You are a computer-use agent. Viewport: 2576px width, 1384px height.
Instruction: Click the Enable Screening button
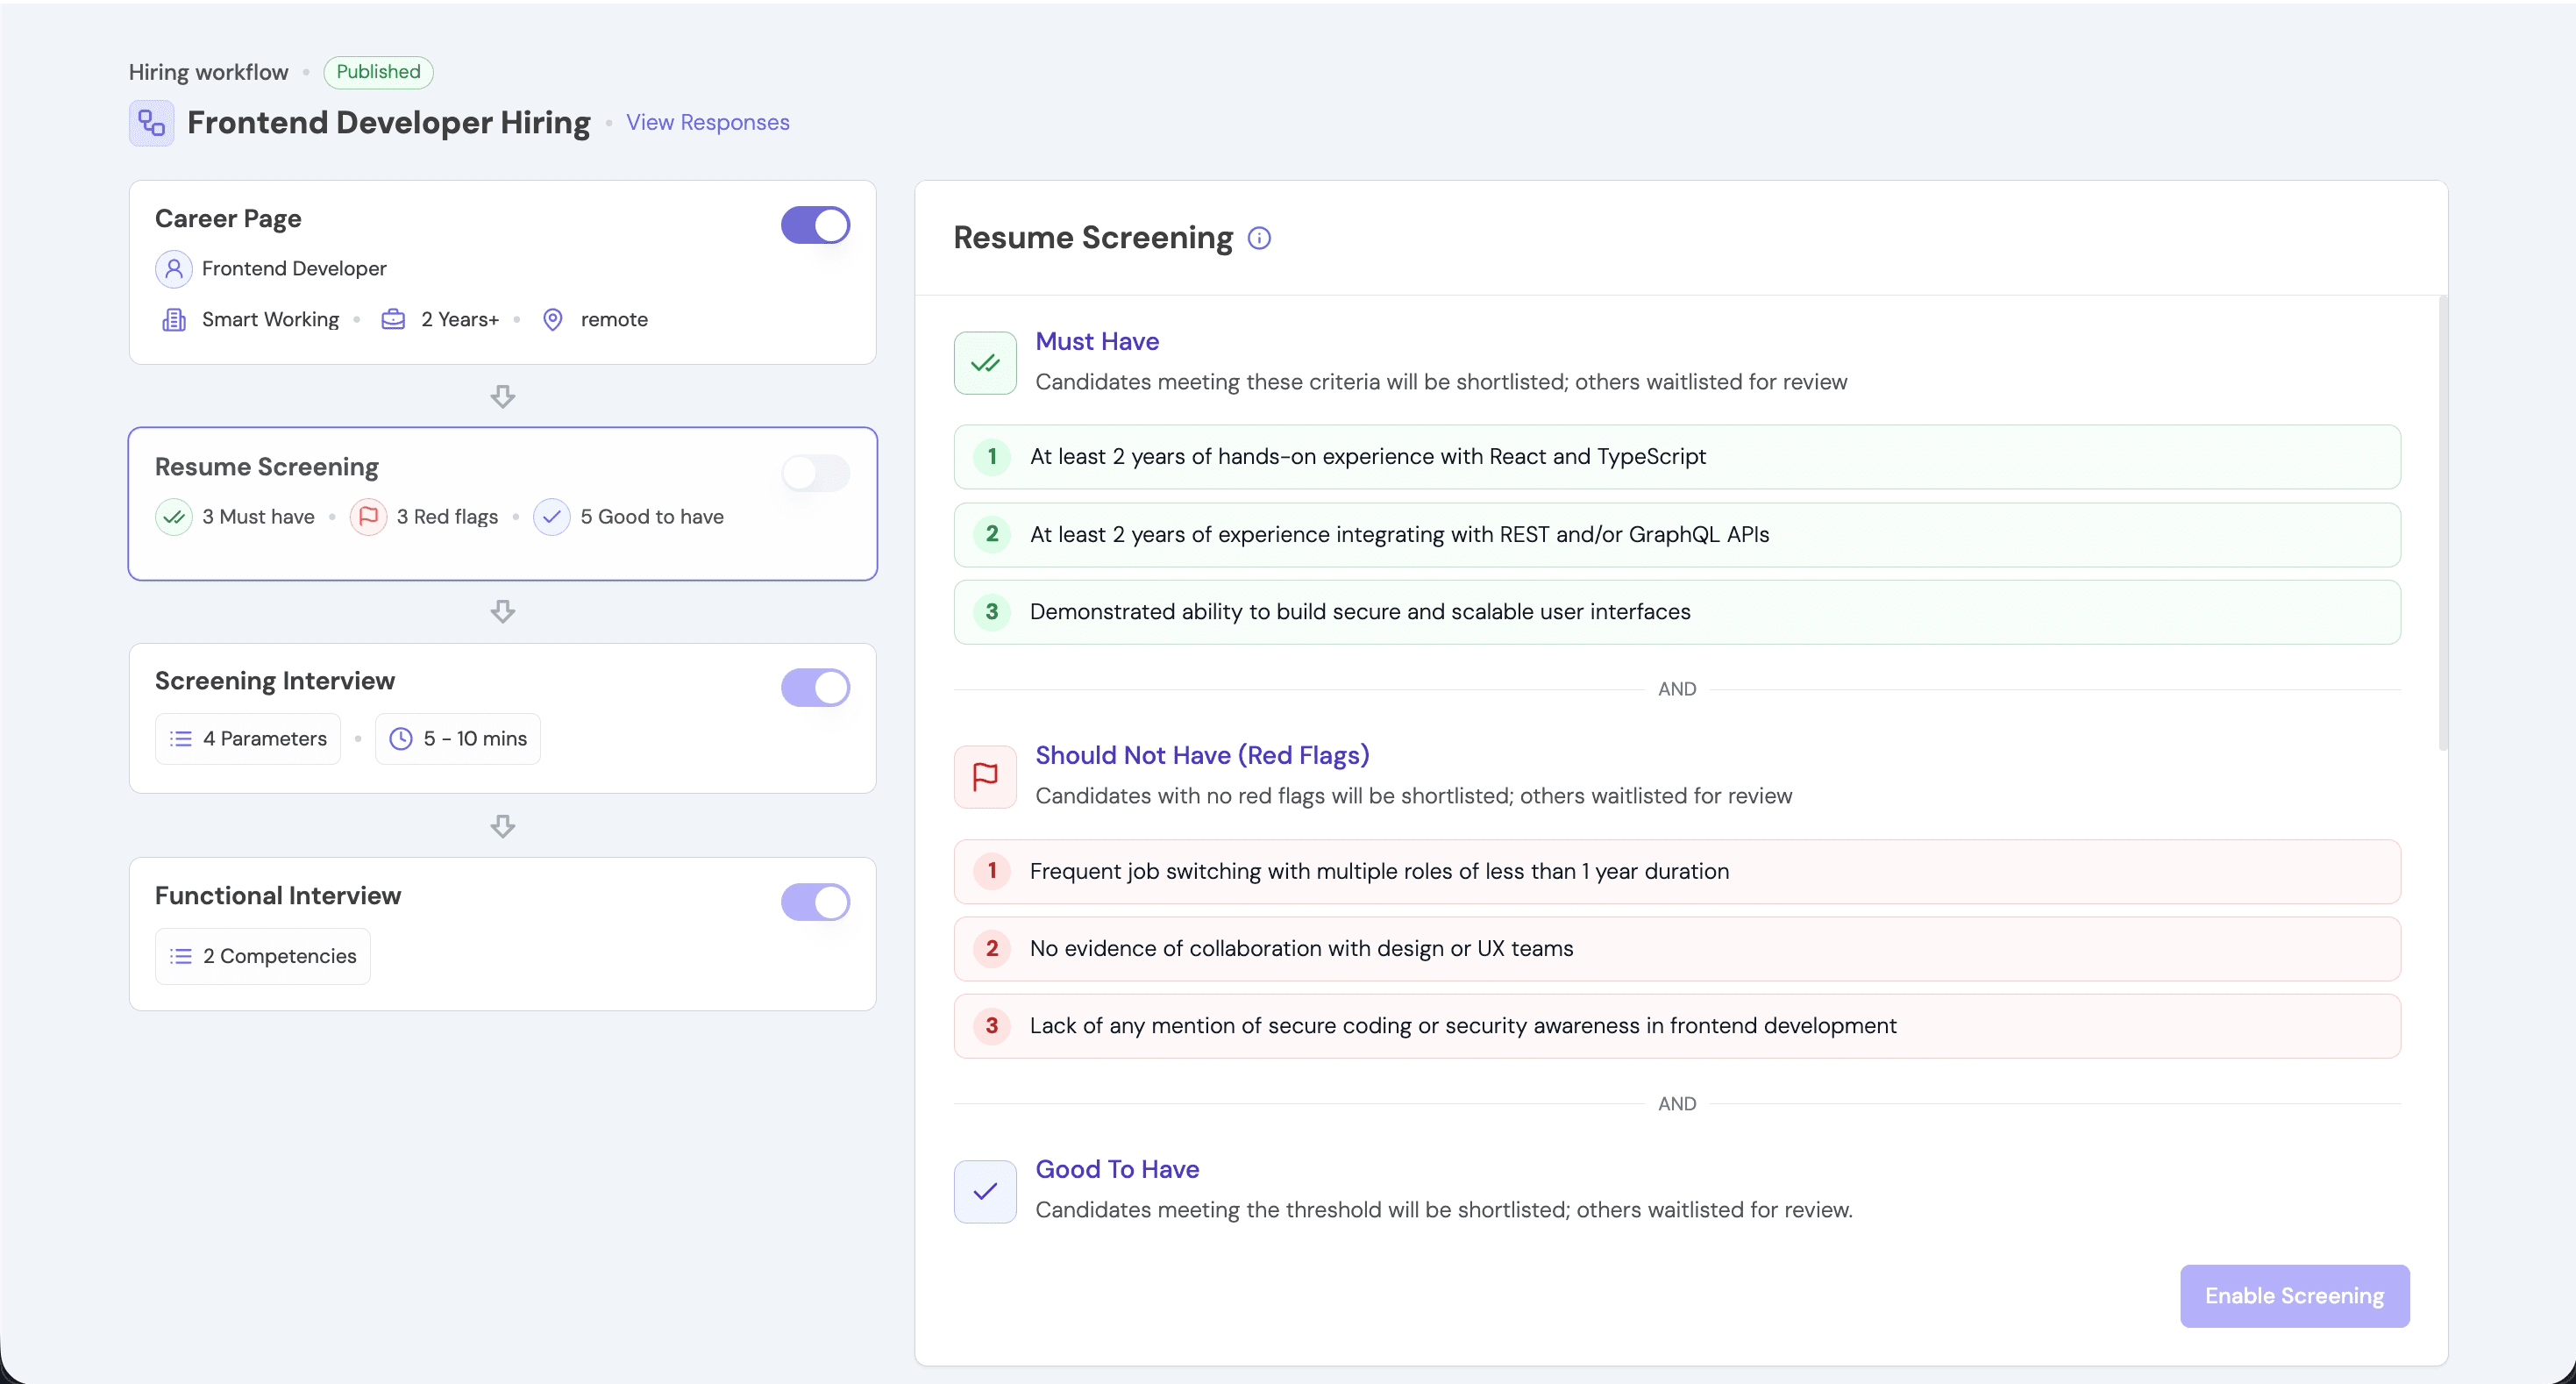tap(2293, 1295)
